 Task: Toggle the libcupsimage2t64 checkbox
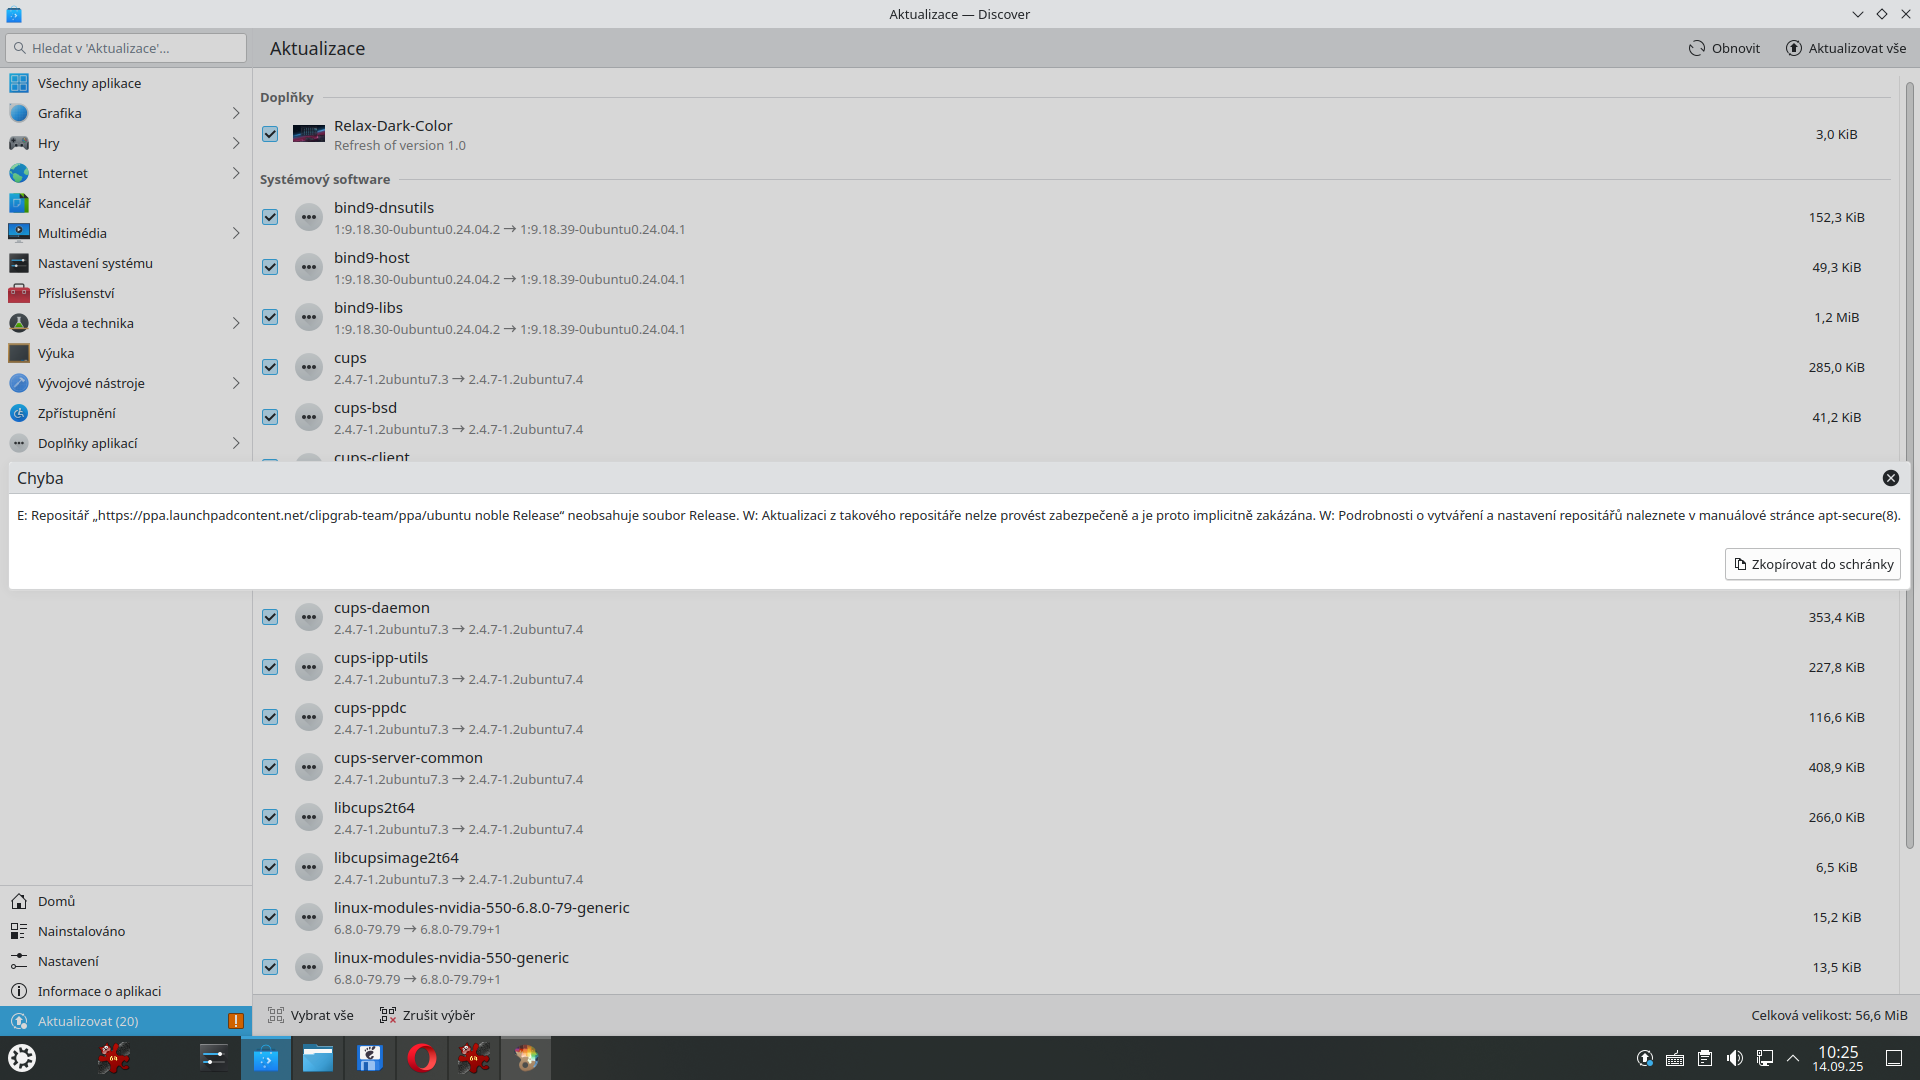point(270,867)
